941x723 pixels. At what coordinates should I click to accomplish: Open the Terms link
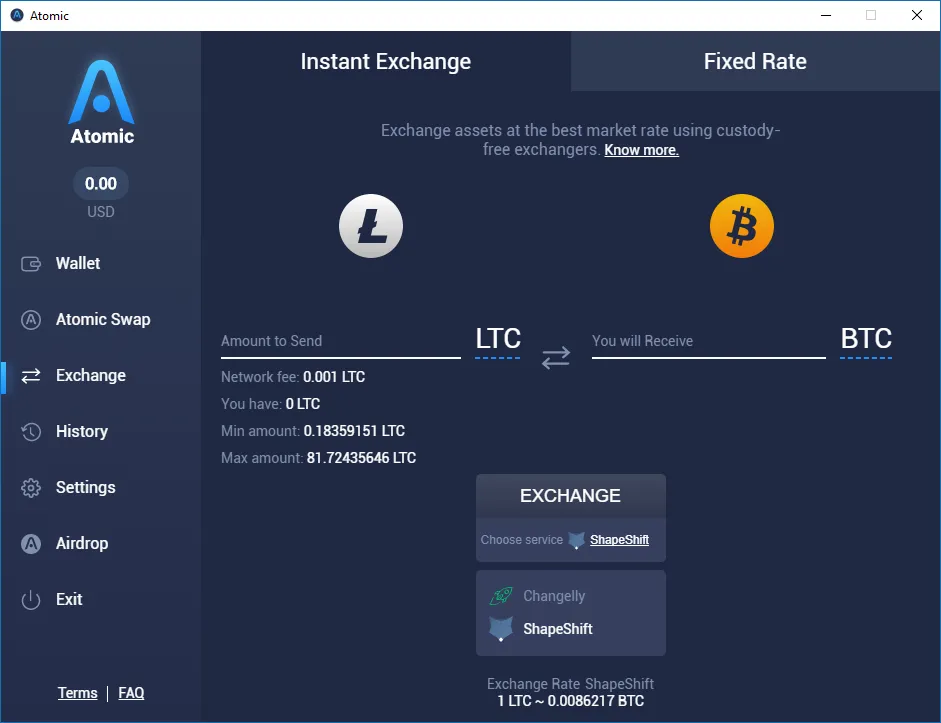point(77,693)
